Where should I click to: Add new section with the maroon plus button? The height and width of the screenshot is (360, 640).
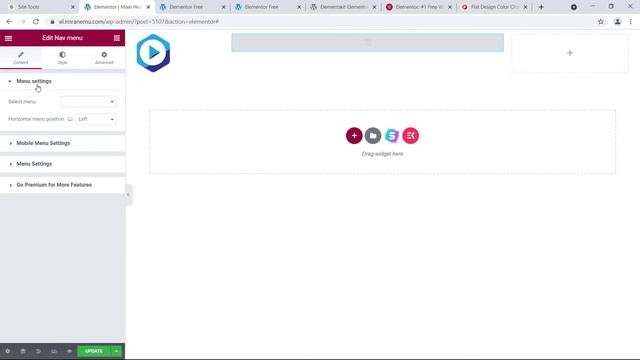pyautogui.click(x=354, y=136)
